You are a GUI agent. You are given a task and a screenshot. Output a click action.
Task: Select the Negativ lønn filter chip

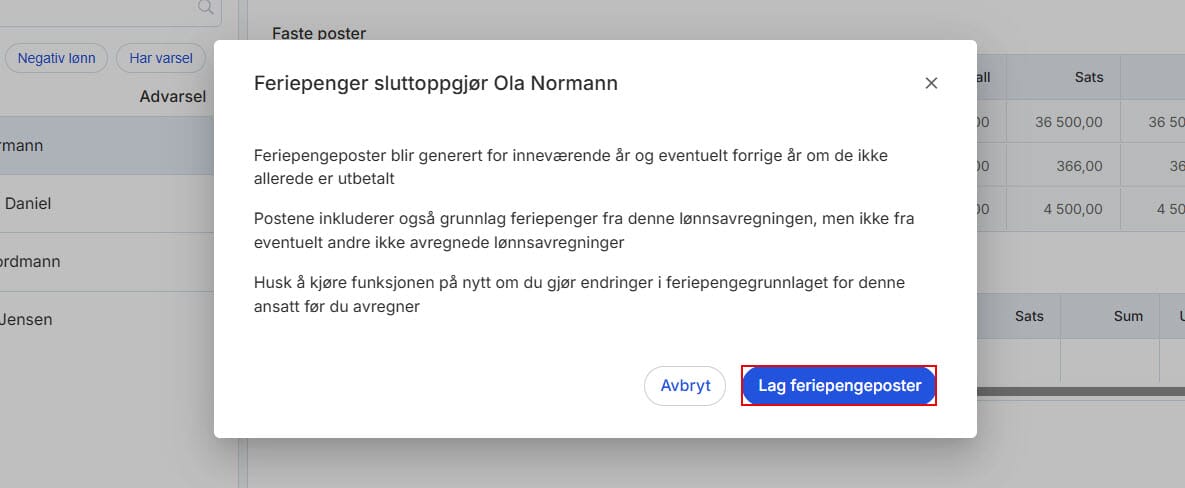coord(57,58)
